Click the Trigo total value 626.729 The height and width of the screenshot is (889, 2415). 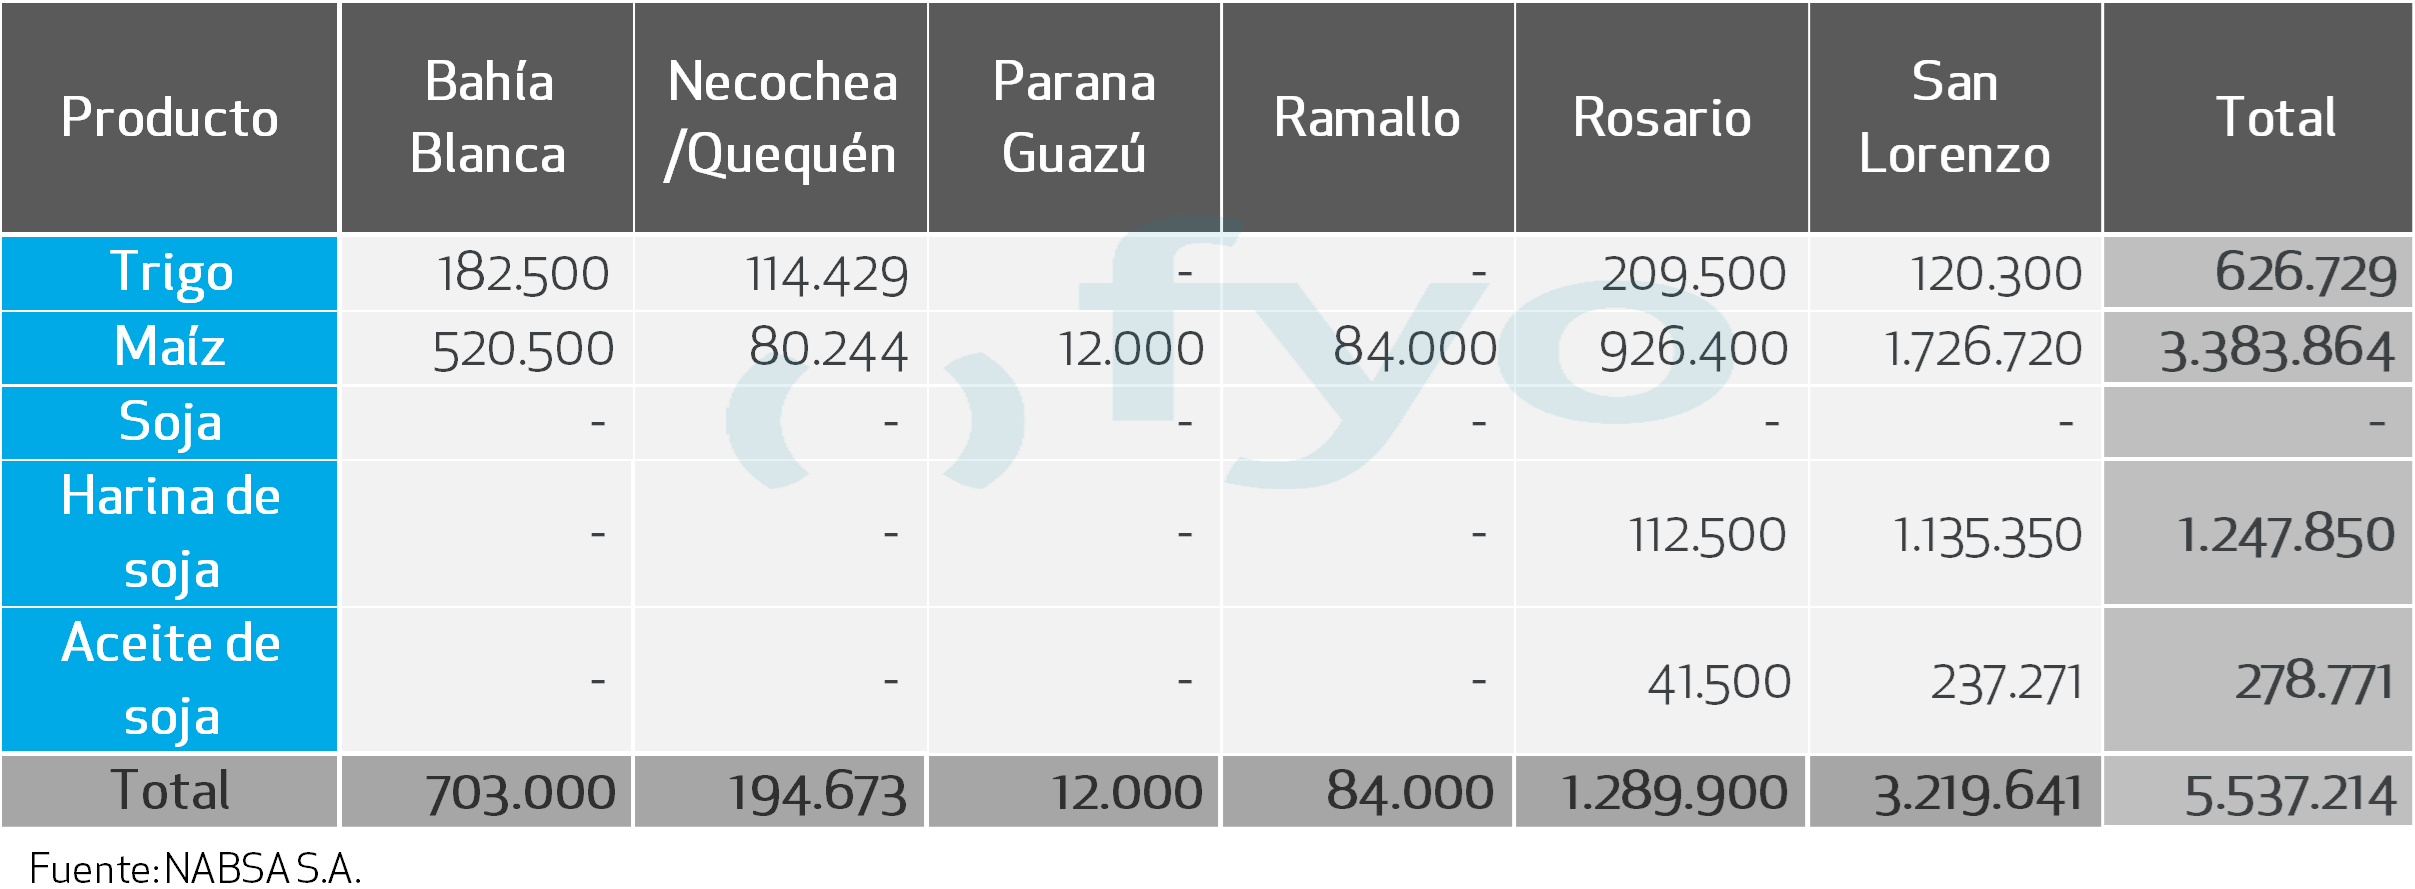pos(2305,273)
